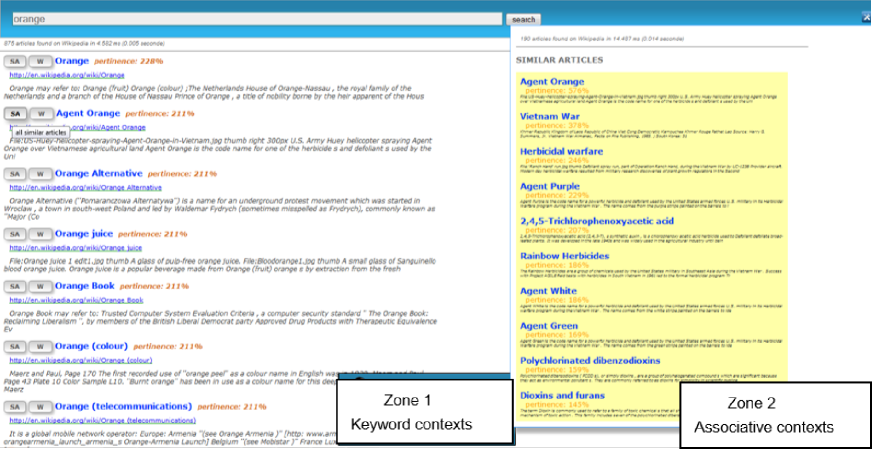Click the 'pertinence: 228%' label beside Orange
Screen dimensions: 872x449
pos(128,61)
